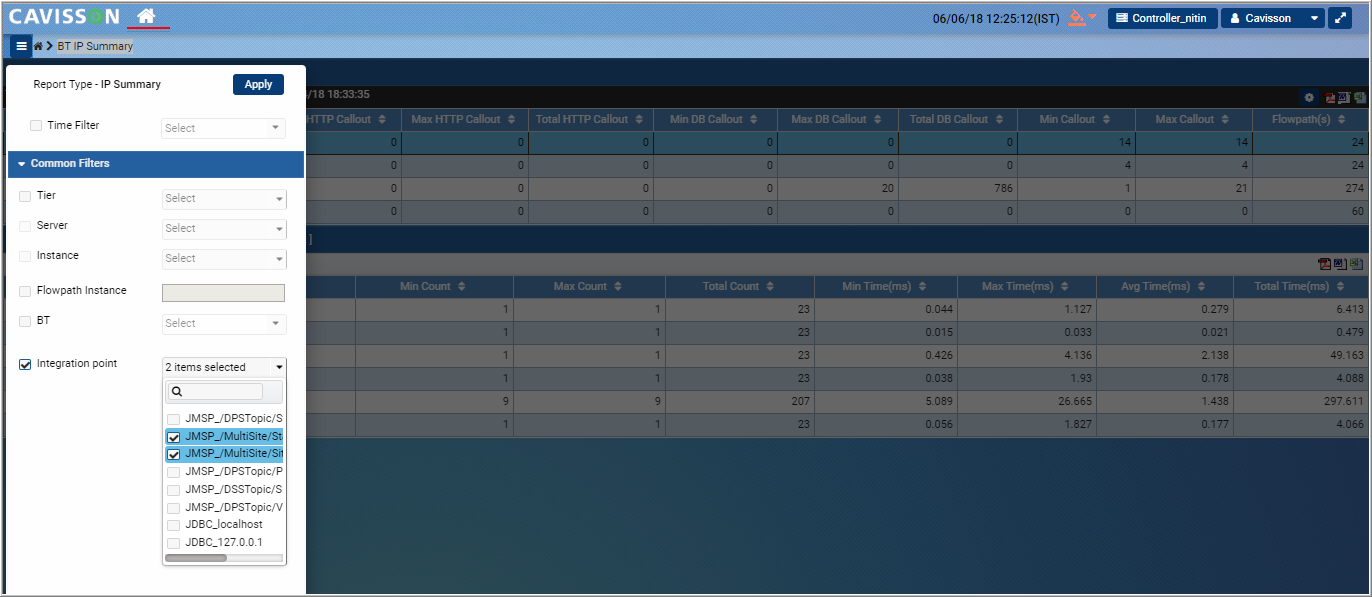The image size is (1372, 597).
Task: Collapse the Common Filters section
Action: [x=155, y=163]
